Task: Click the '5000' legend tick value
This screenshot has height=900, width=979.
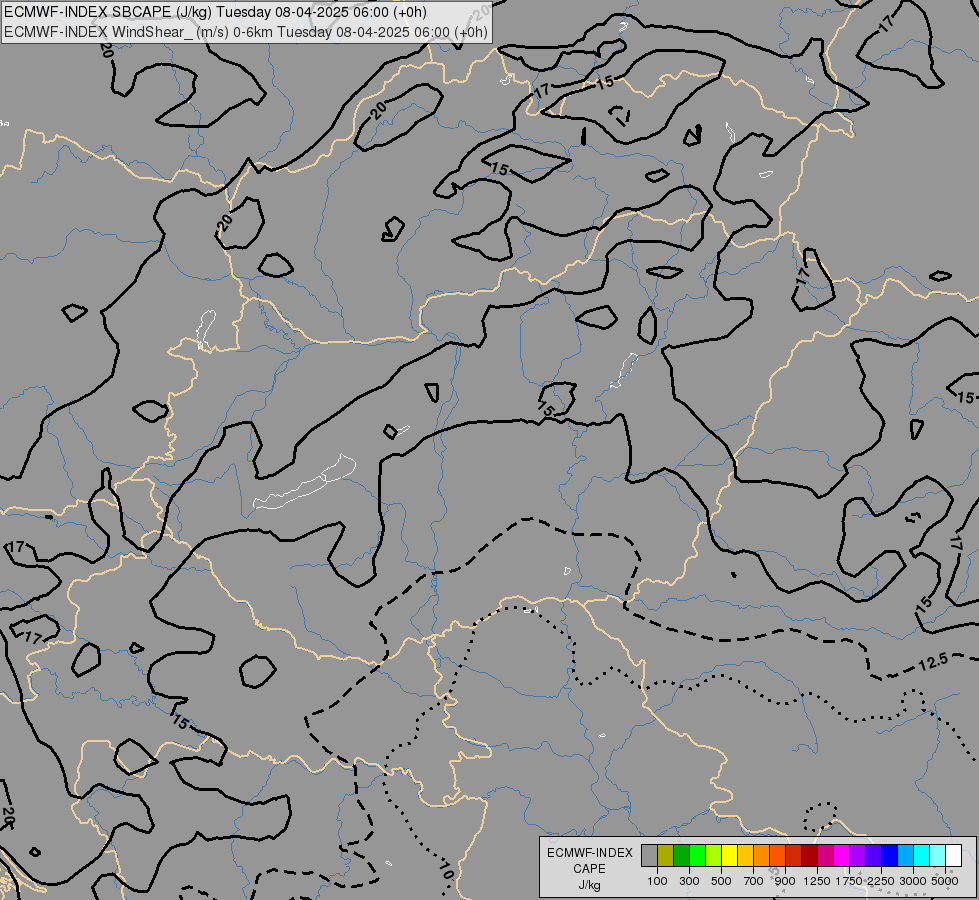Action: [x=945, y=881]
